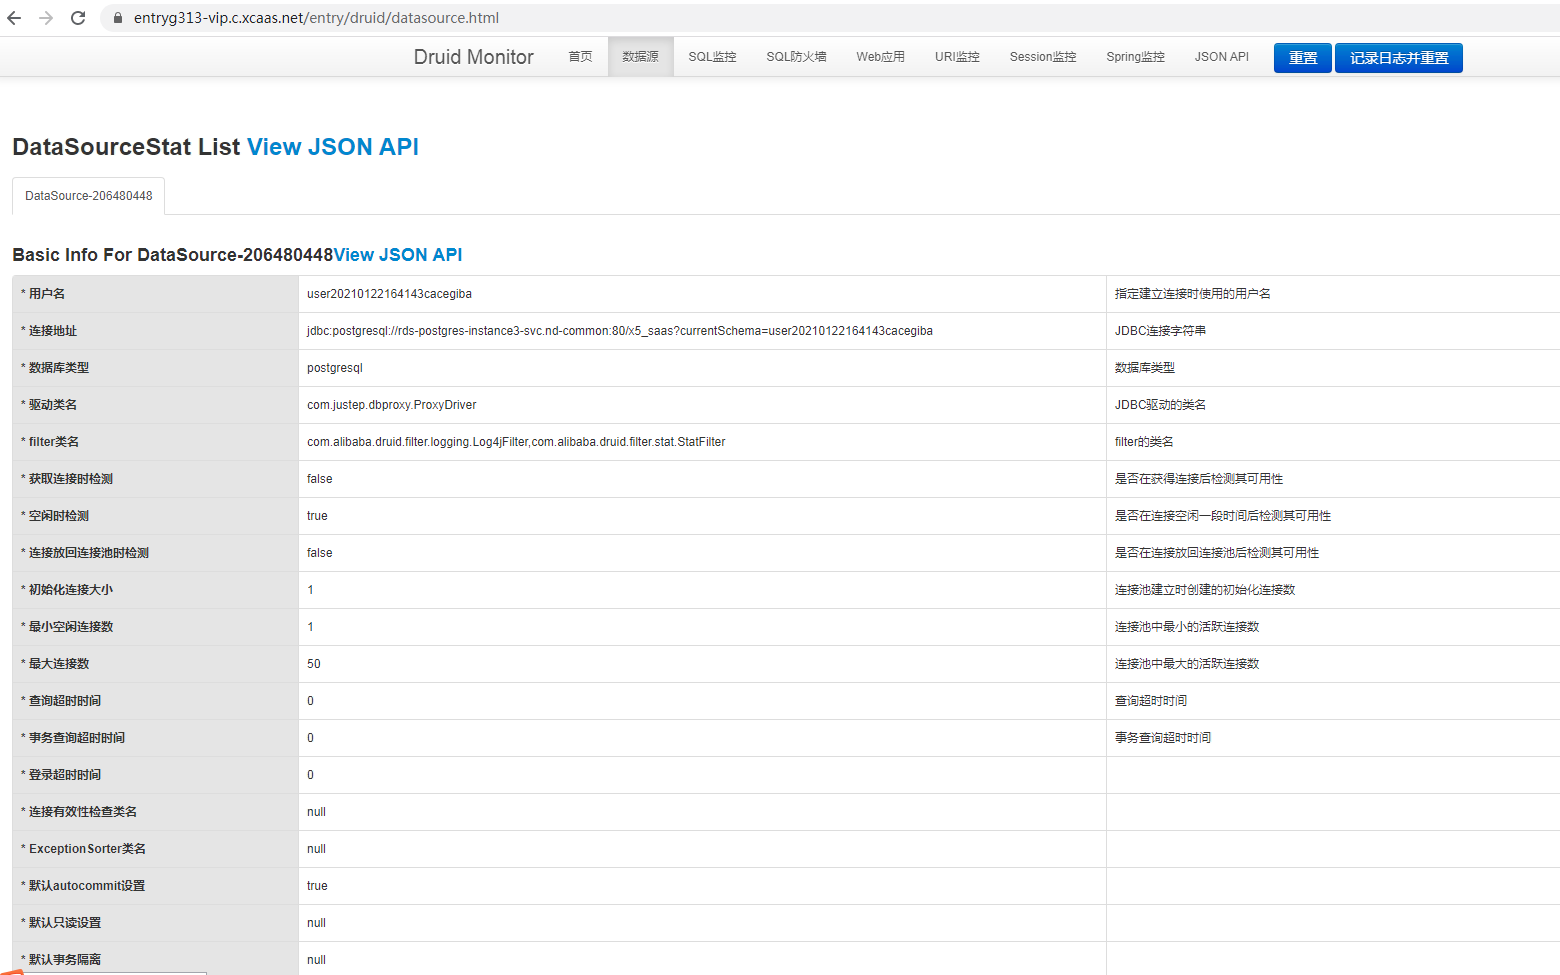The width and height of the screenshot is (1560, 975).
Task: Click the 数据库类型 row label
Action: [x=58, y=368]
